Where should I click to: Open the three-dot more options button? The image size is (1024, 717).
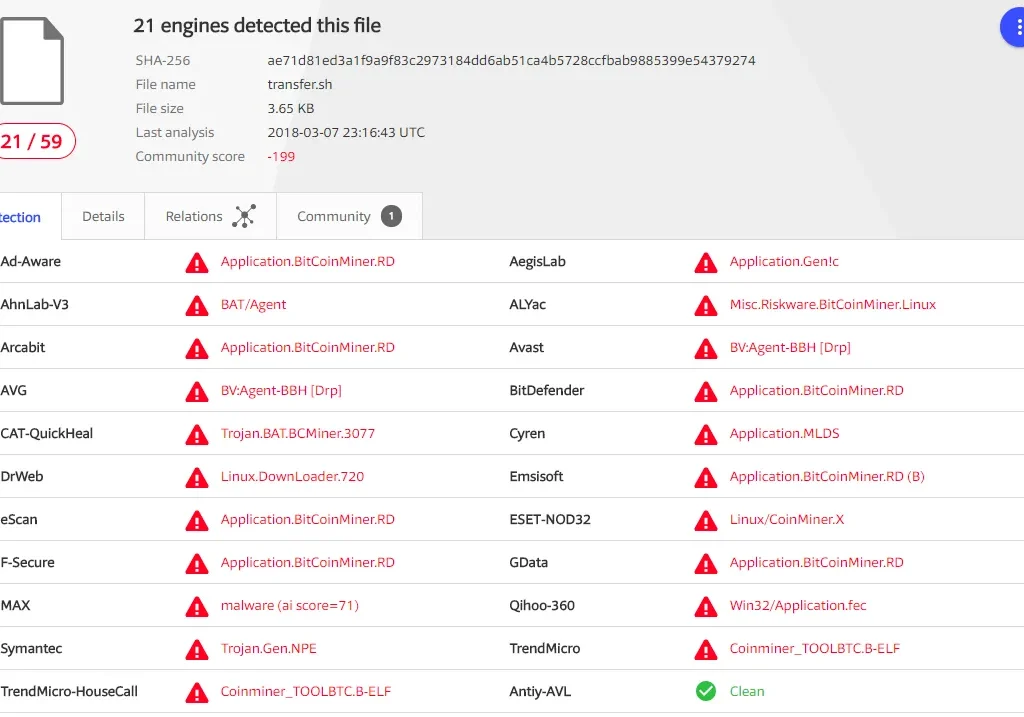pos(1013,27)
